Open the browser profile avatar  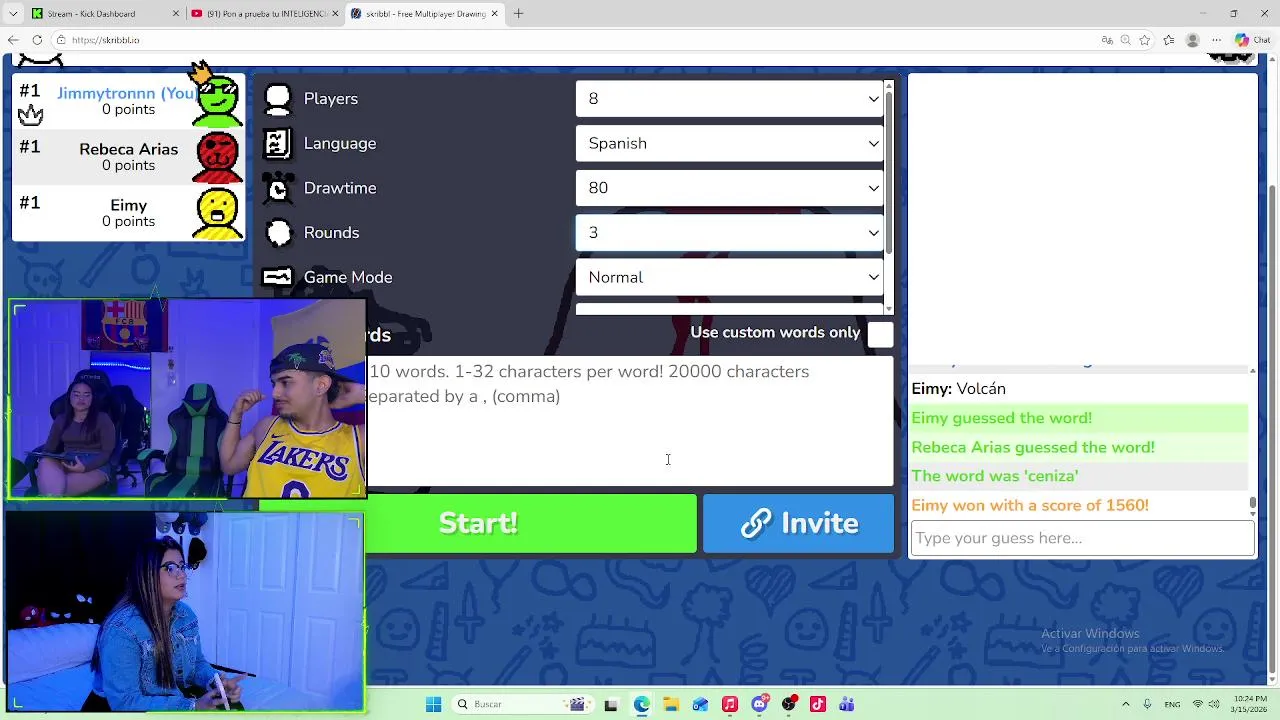coord(1192,40)
